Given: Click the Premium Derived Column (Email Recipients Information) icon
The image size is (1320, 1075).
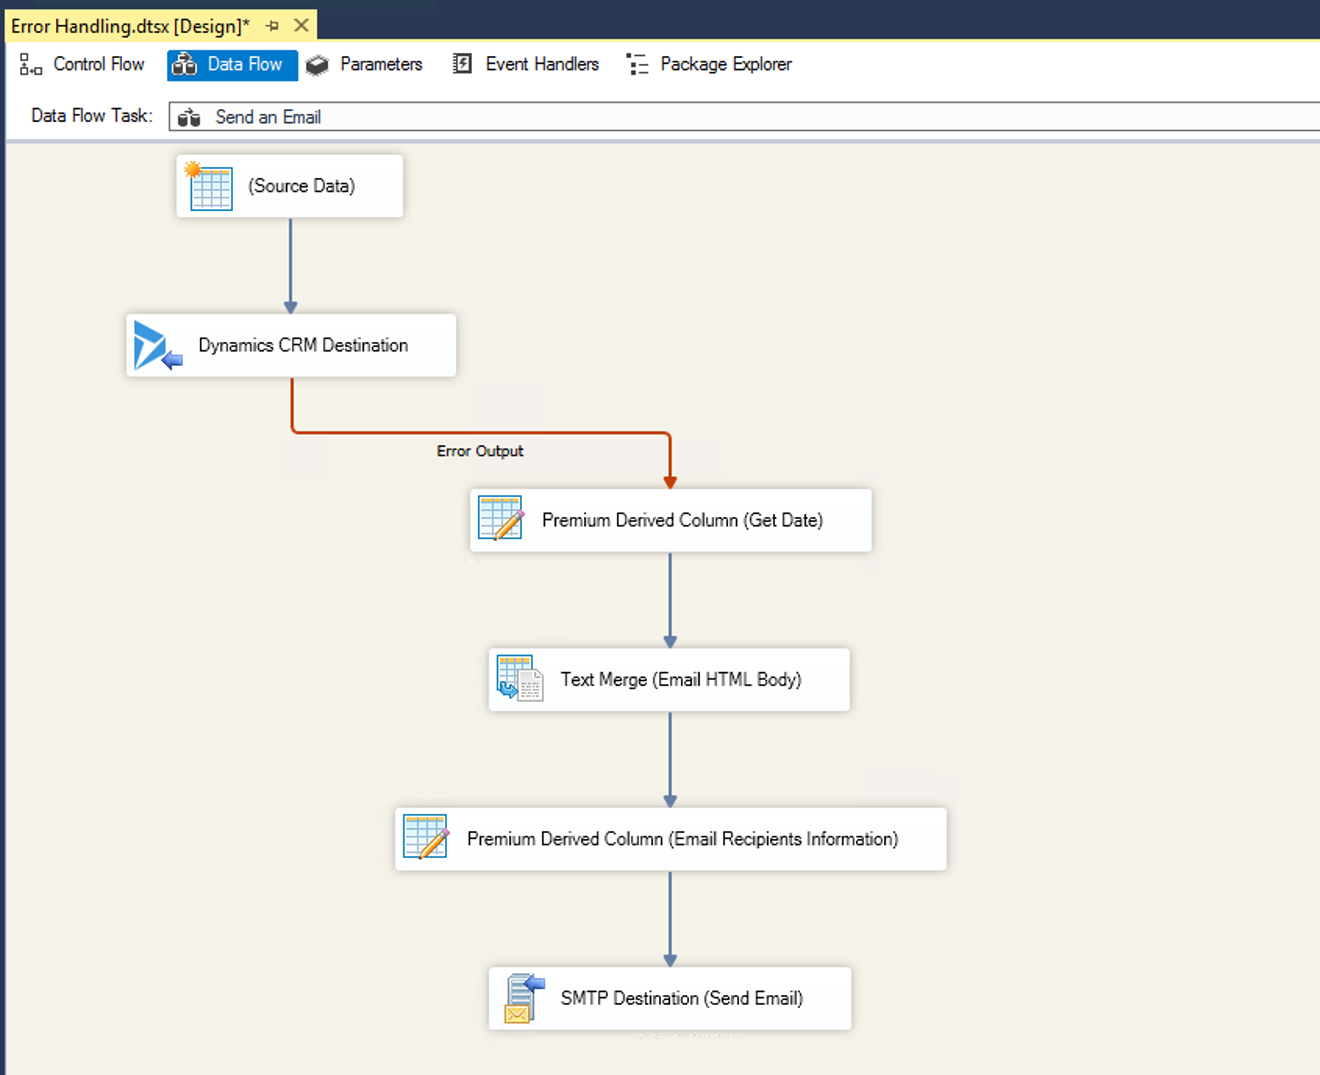Looking at the screenshot, I should [x=426, y=838].
